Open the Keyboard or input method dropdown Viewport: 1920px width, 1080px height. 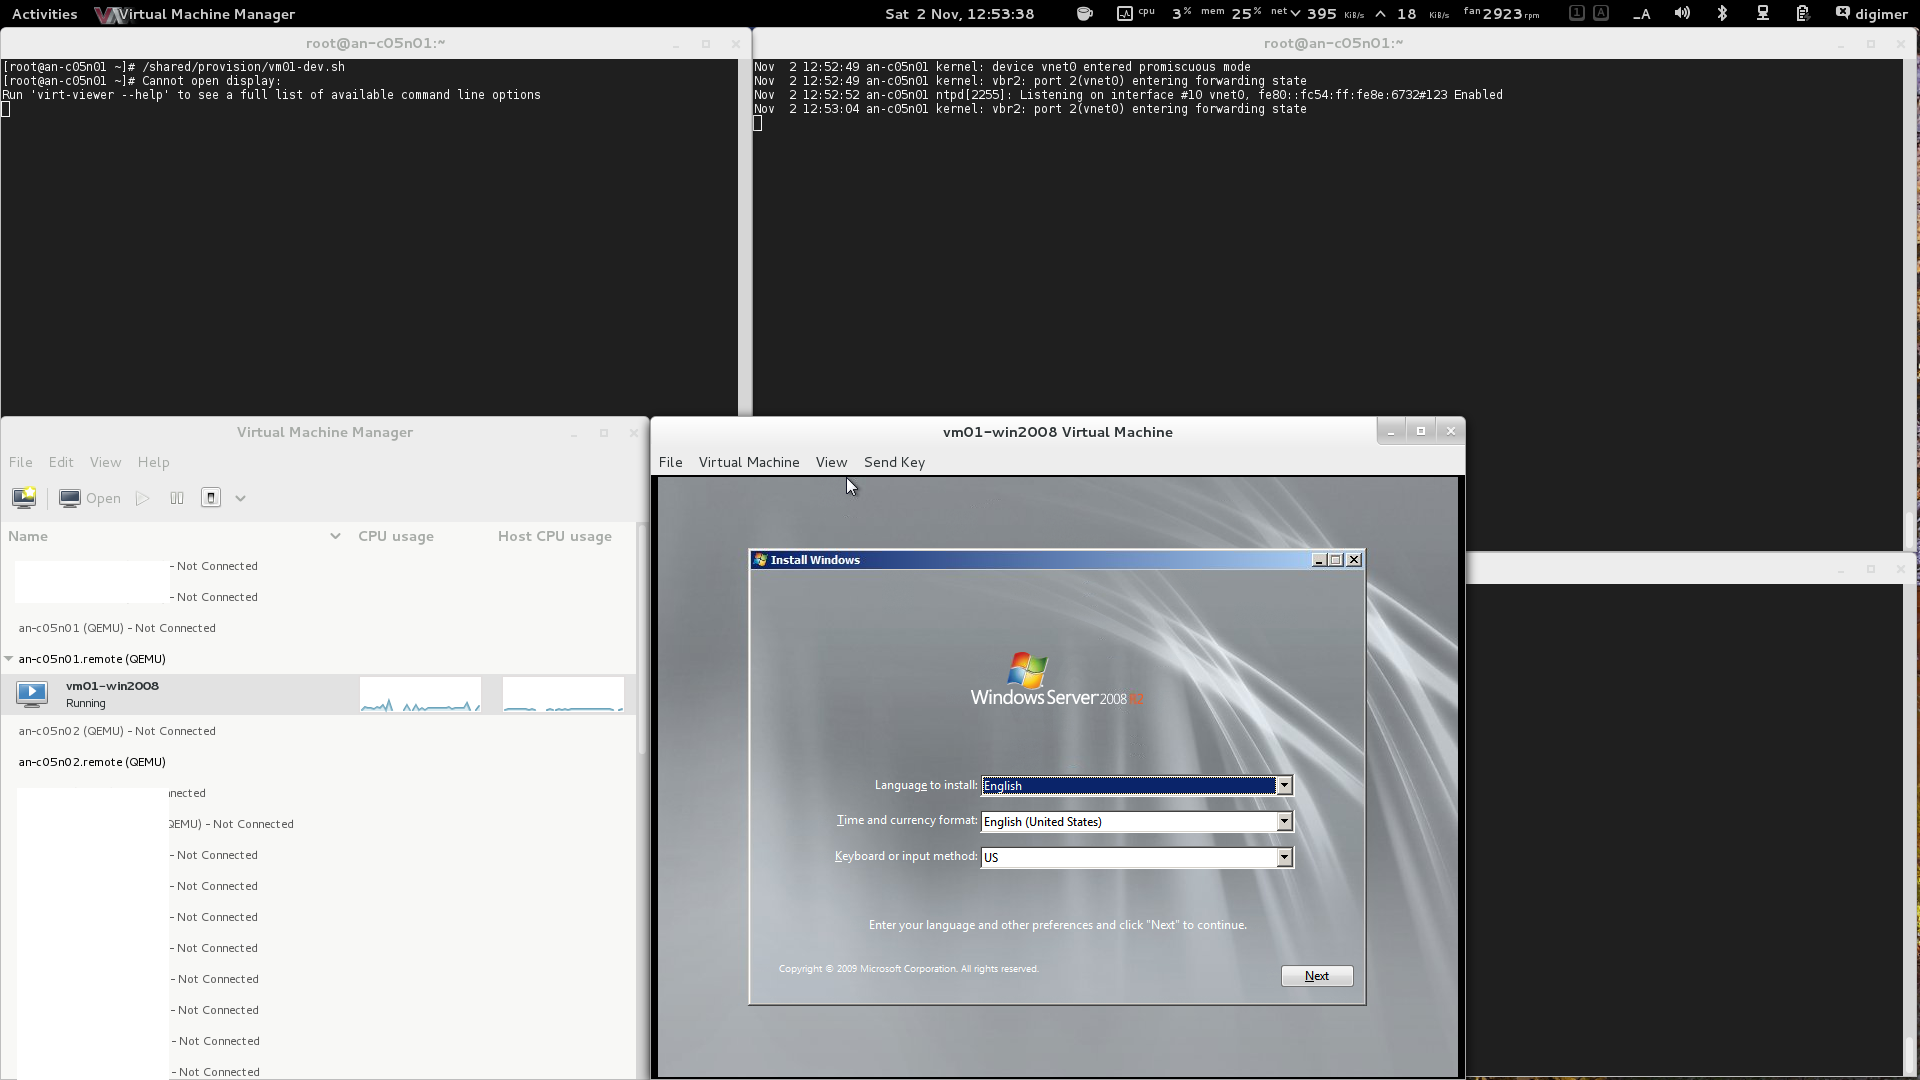[1284, 858]
